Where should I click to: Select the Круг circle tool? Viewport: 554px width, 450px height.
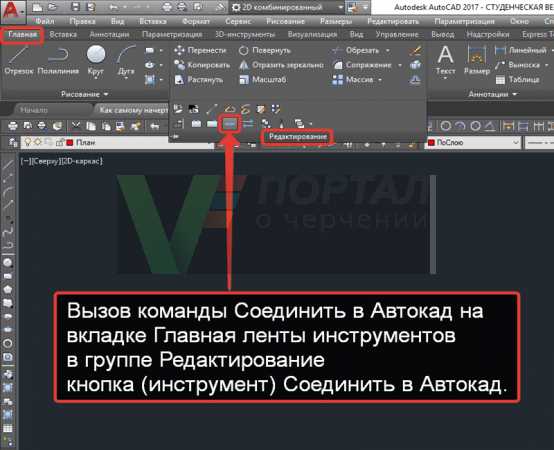pos(96,60)
